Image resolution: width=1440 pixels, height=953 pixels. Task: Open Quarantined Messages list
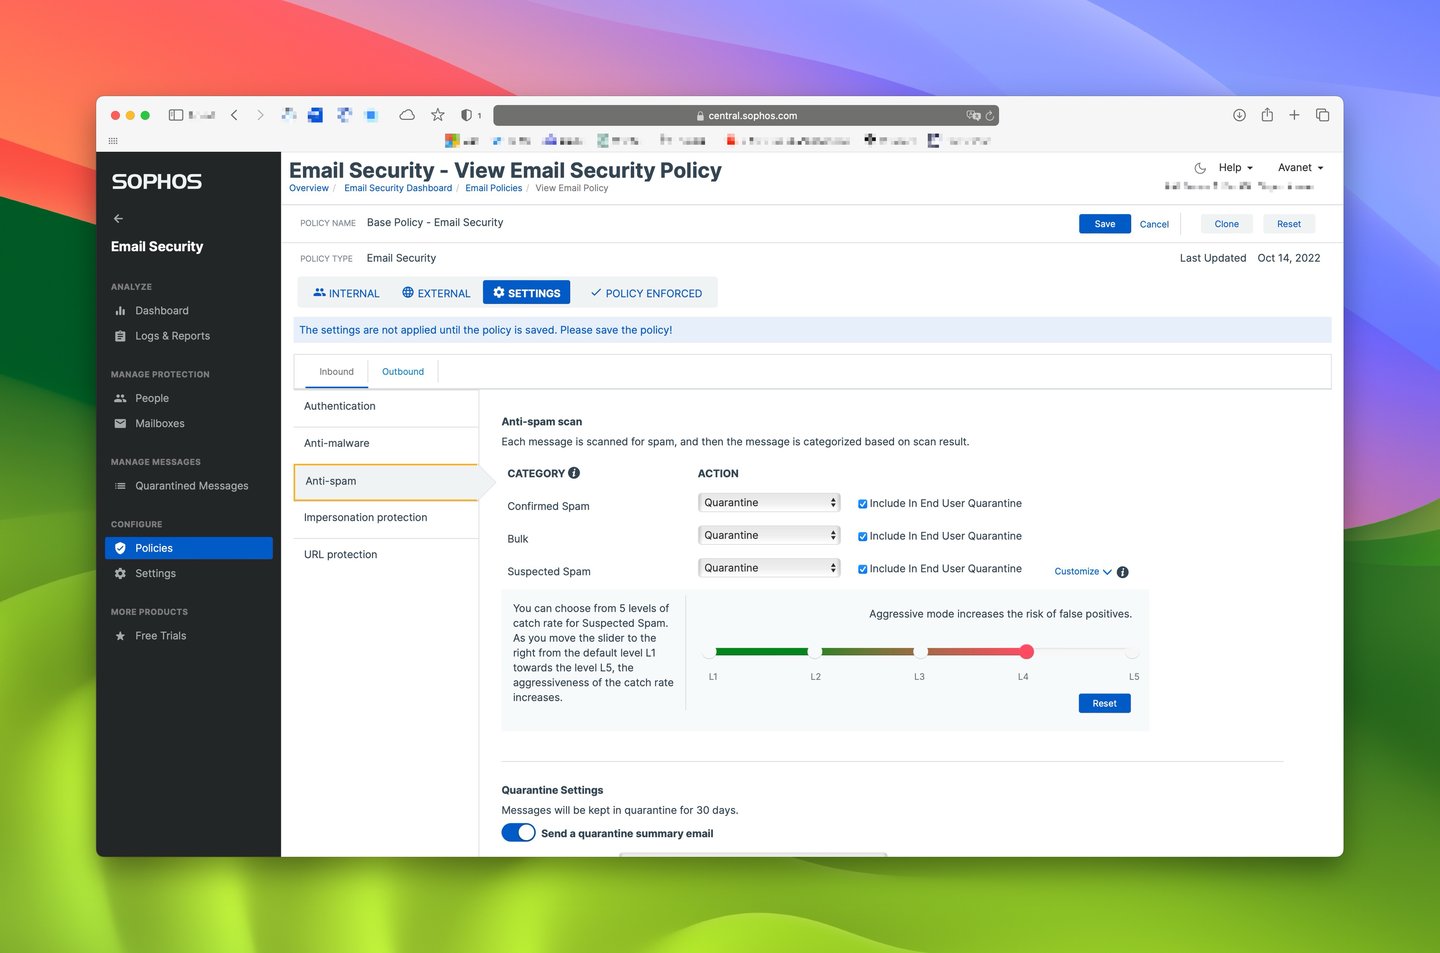click(x=191, y=486)
